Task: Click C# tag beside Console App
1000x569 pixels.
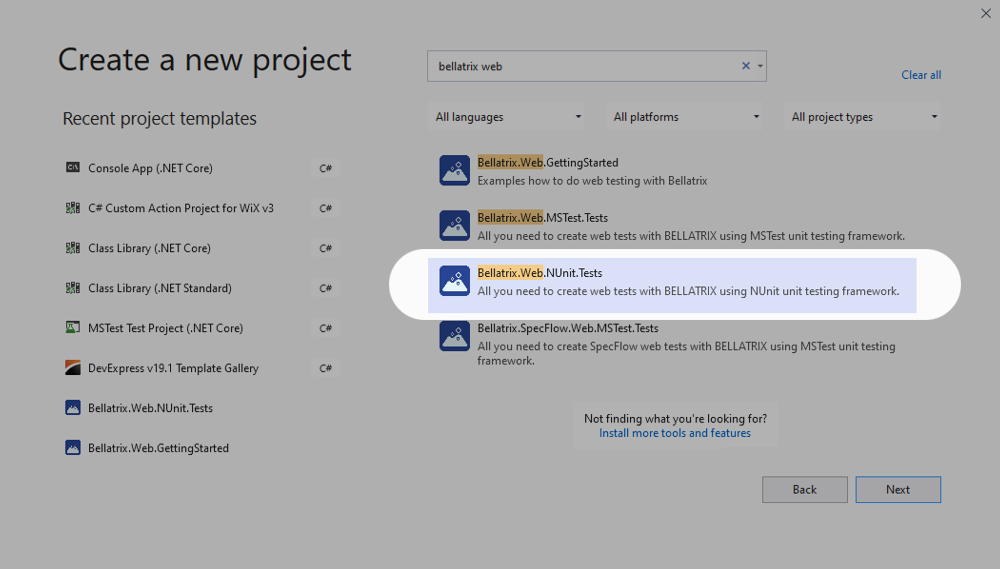Action: click(x=325, y=168)
